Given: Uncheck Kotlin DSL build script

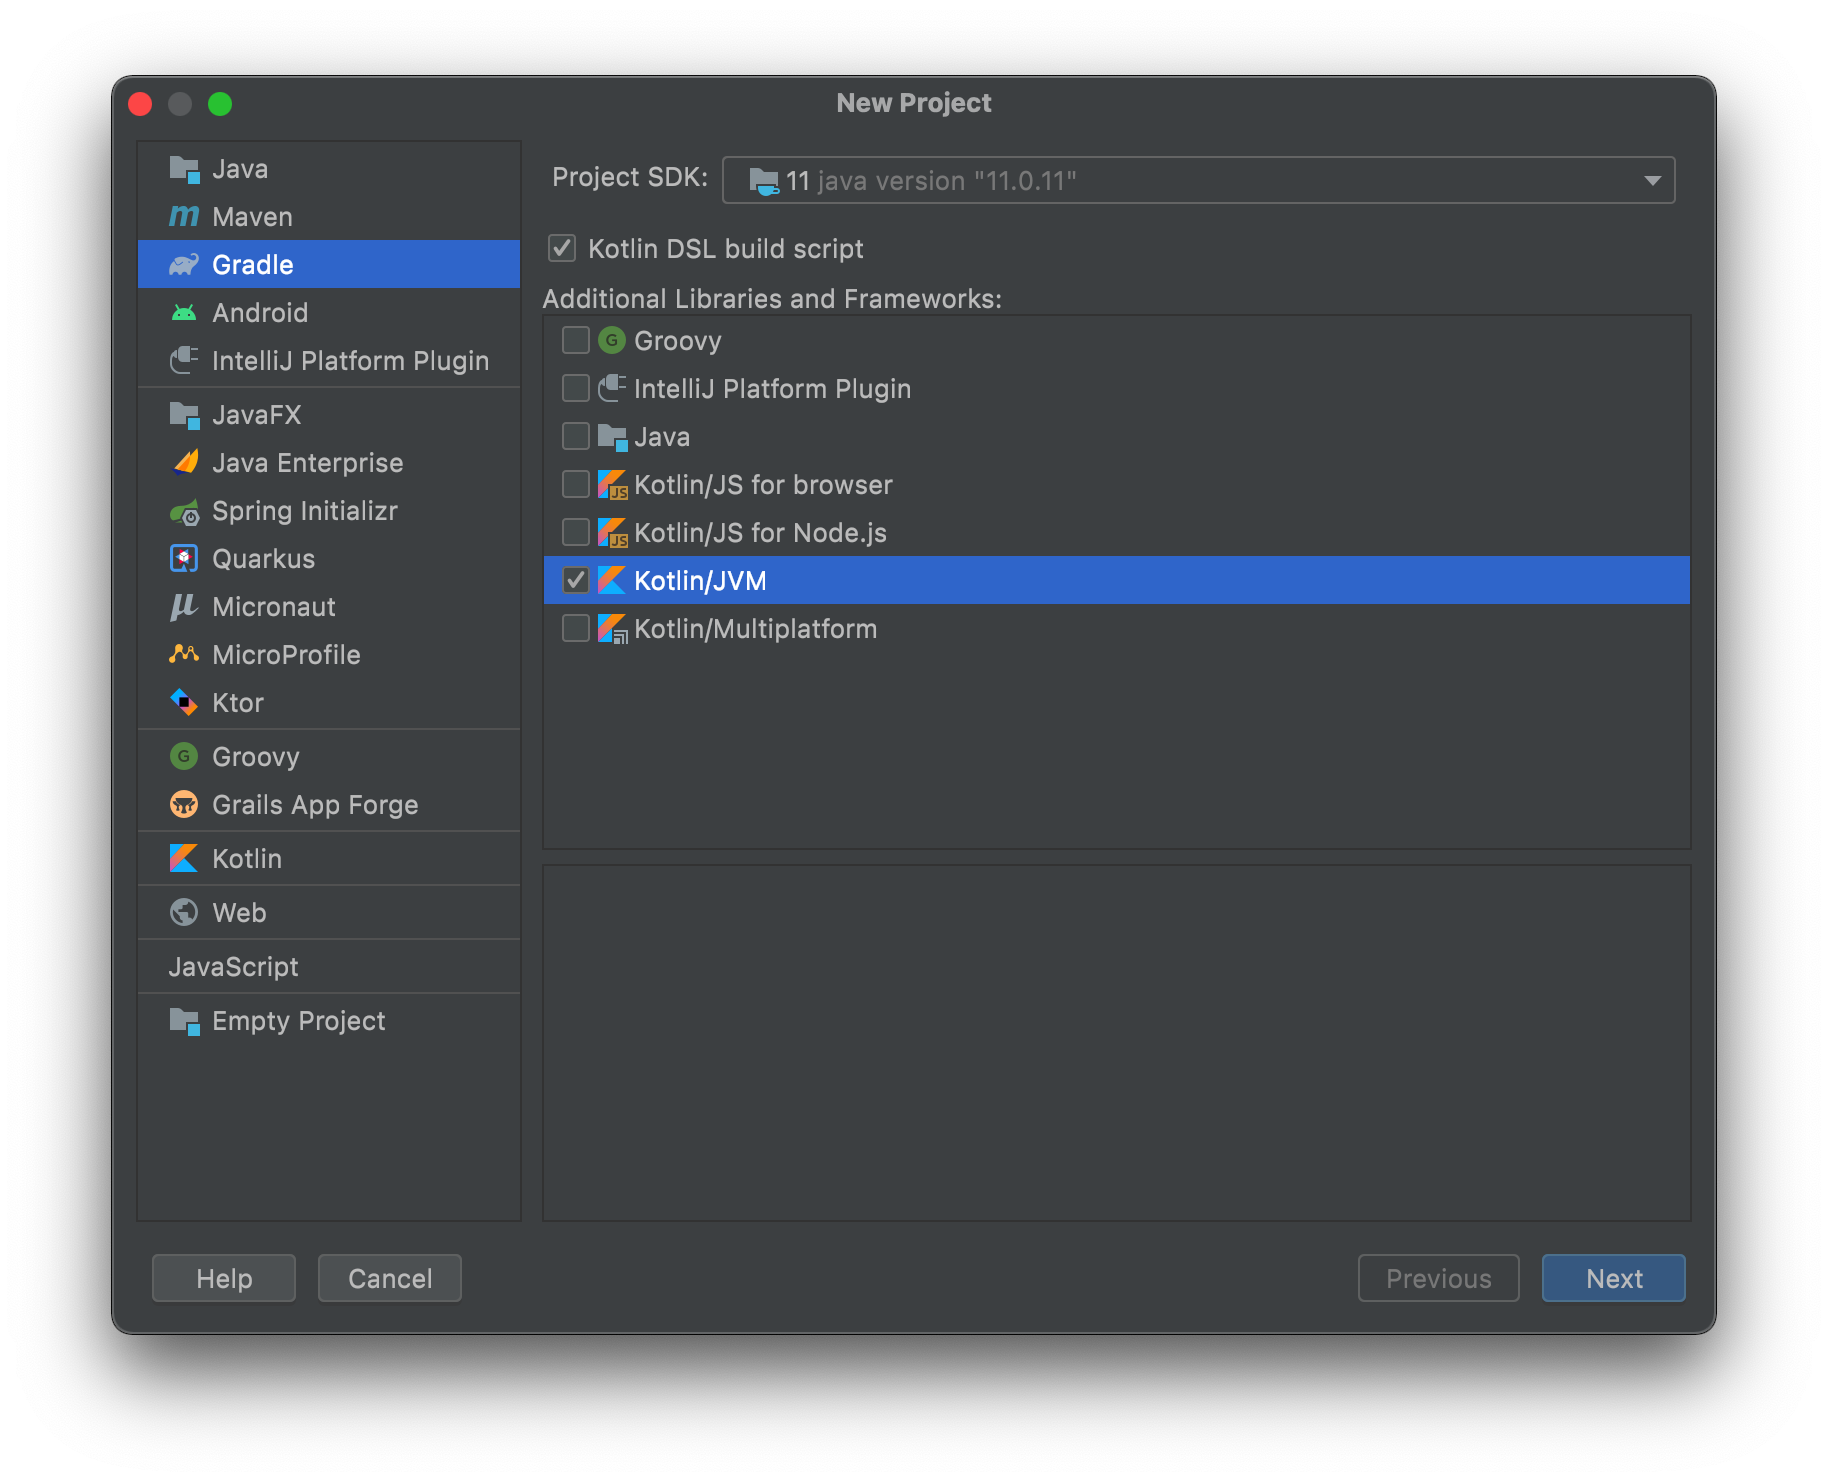Looking at the screenshot, I should (x=562, y=248).
